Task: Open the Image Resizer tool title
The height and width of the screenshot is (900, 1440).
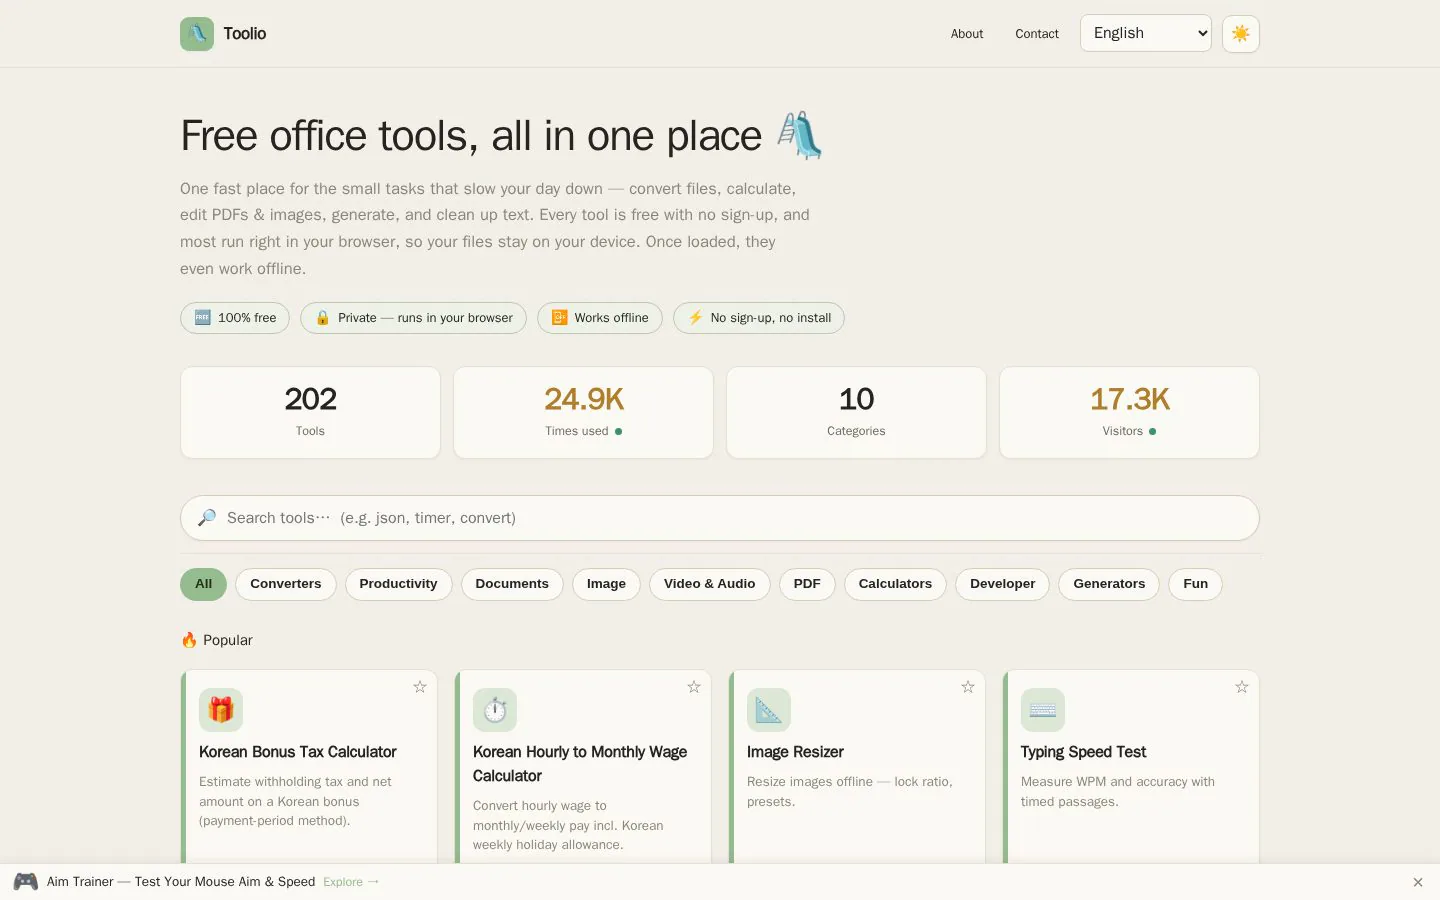Action: (x=795, y=752)
